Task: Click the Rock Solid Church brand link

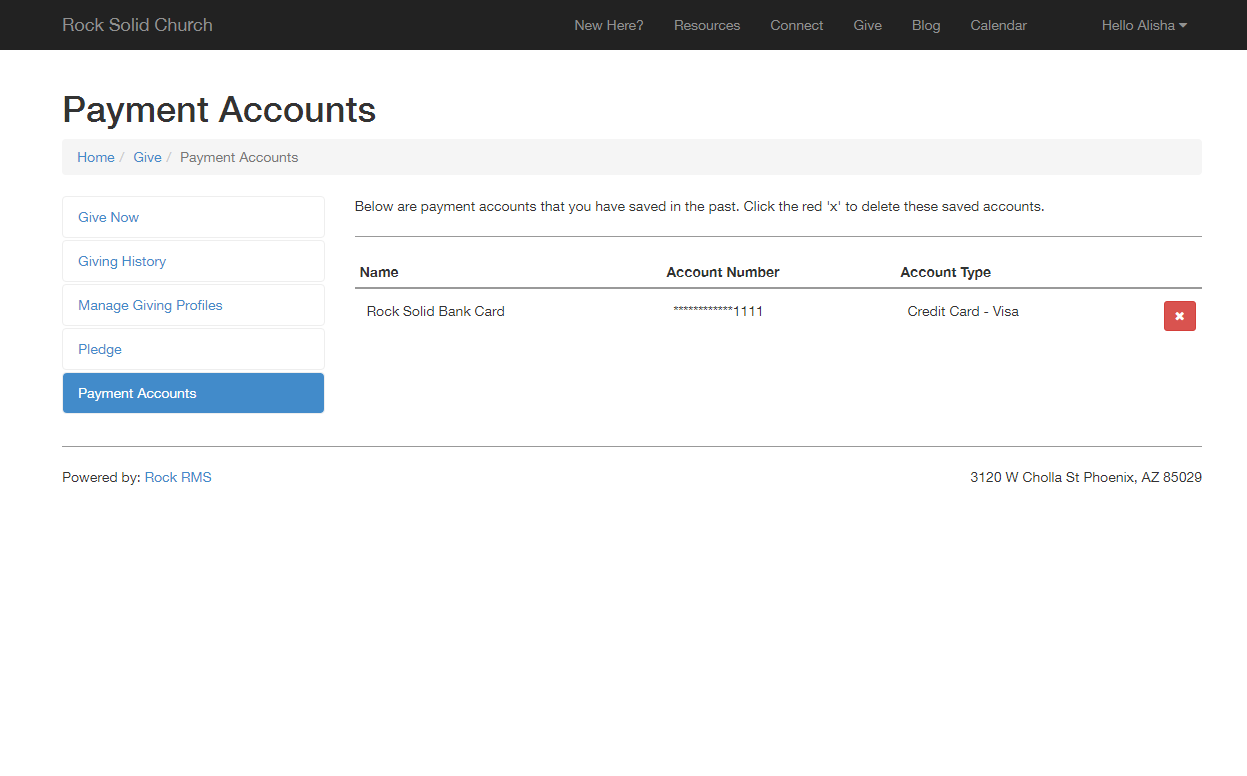Action: pos(137,25)
